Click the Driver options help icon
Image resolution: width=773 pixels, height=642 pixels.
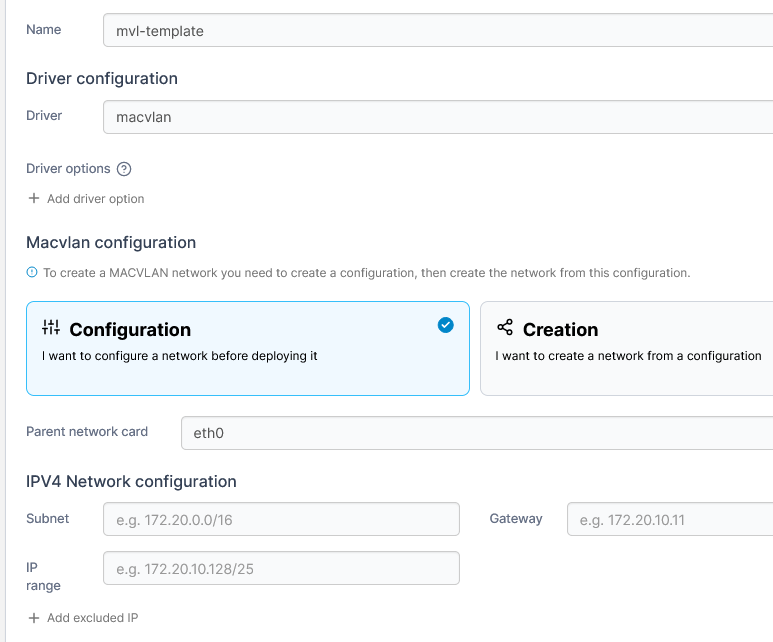(124, 169)
